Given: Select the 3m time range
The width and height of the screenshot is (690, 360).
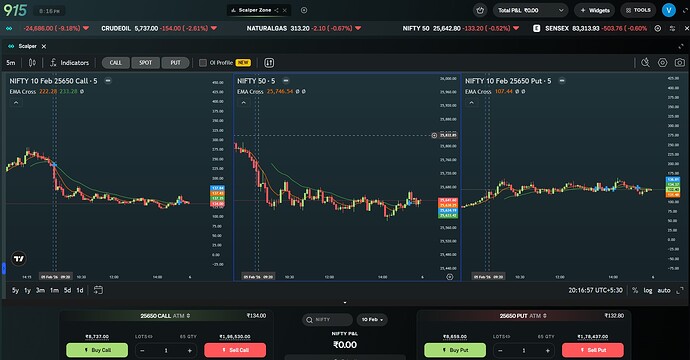Looking at the screenshot, I should pyautogui.click(x=40, y=290).
